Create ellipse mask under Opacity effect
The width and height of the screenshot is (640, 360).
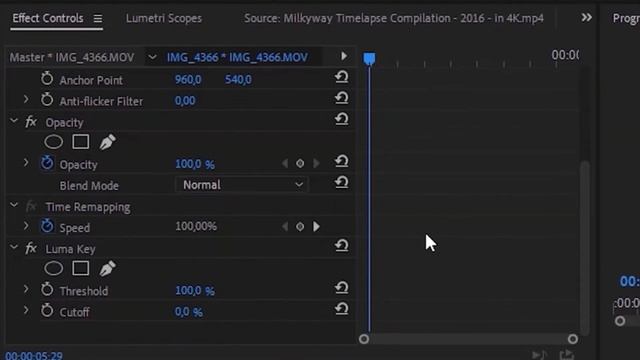(53, 142)
